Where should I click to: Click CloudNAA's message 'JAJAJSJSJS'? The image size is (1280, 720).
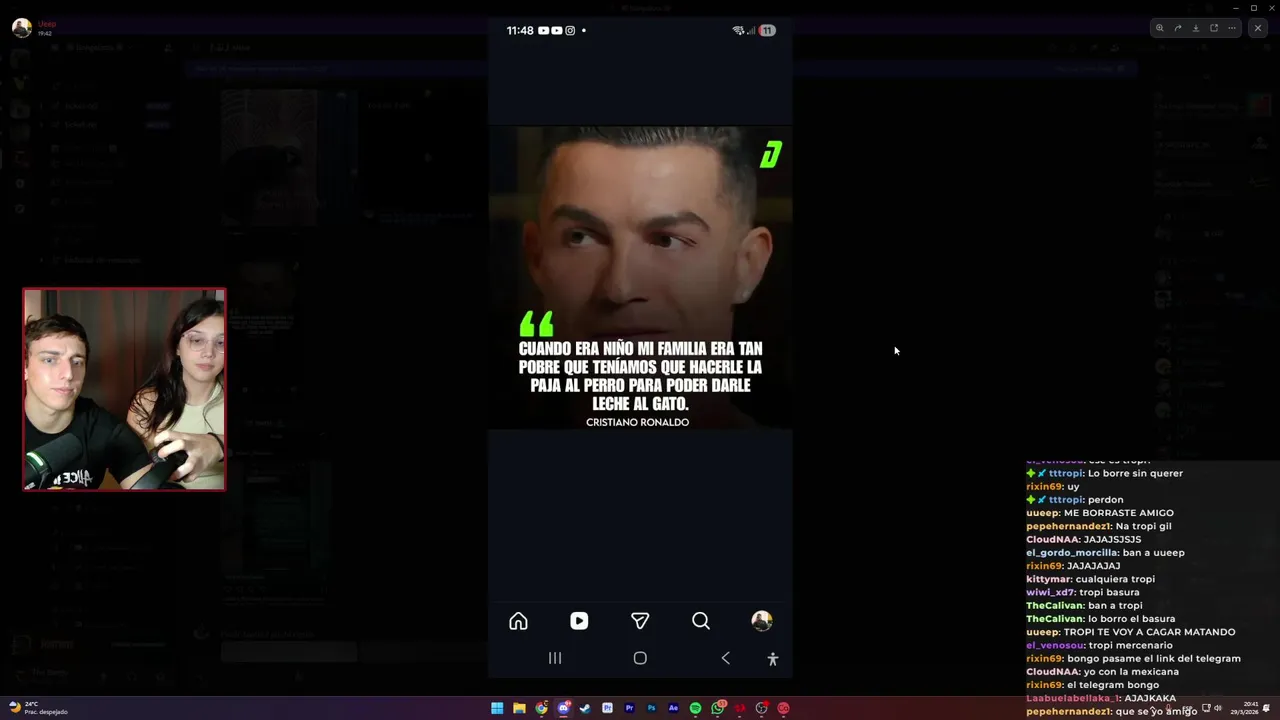pos(1112,539)
